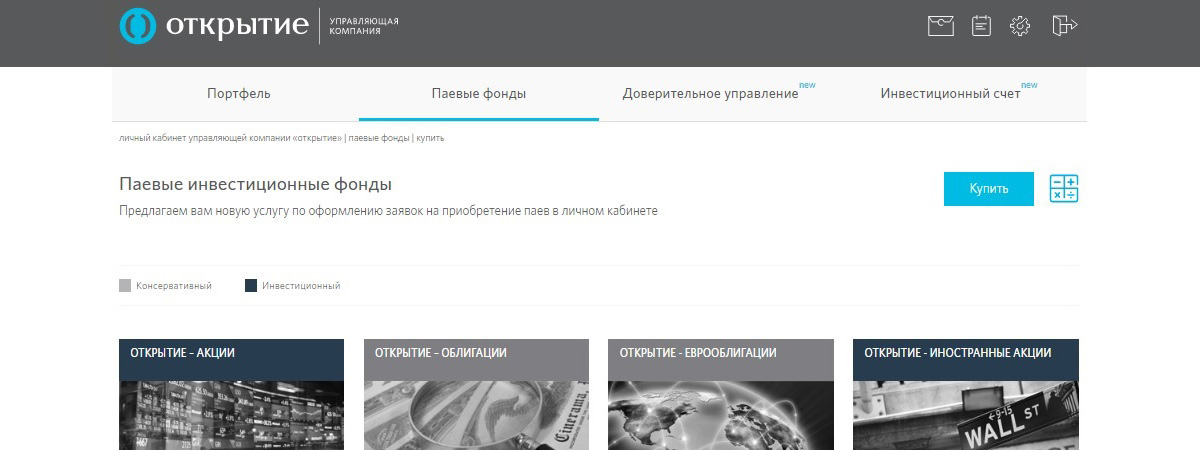Switch to the Портфель tab

pyautogui.click(x=239, y=94)
